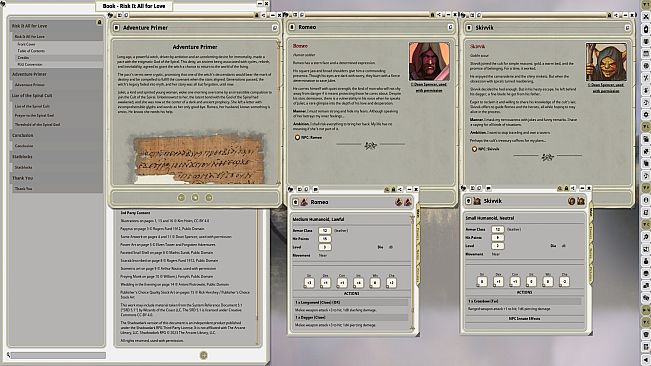Image resolution: width=651 pixels, height=366 pixels.
Task: Click Romeo's token icon beside NPC sheet name
Action: coord(304,202)
